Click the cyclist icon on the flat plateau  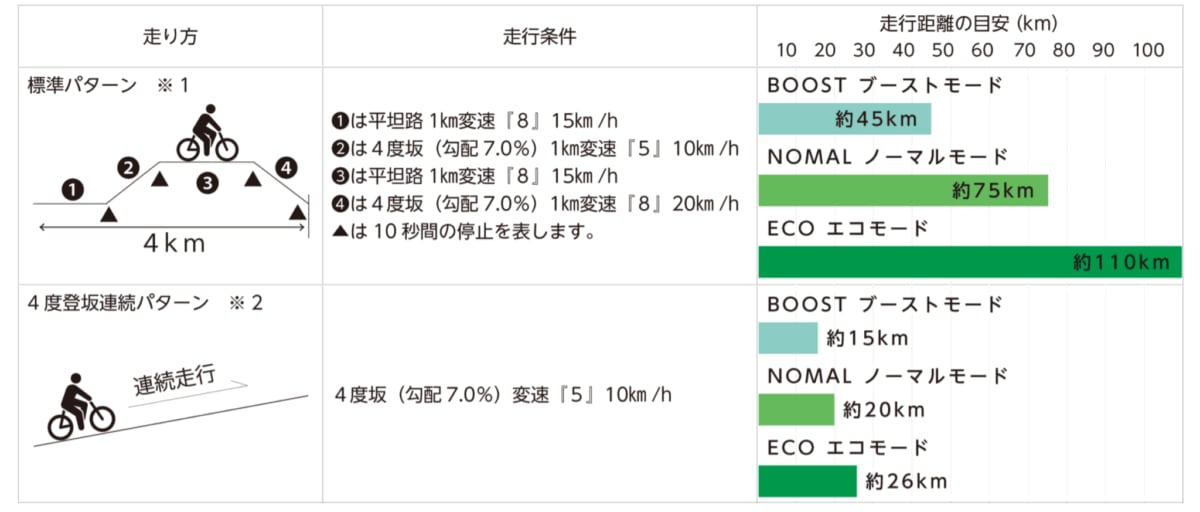[x=207, y=133]
